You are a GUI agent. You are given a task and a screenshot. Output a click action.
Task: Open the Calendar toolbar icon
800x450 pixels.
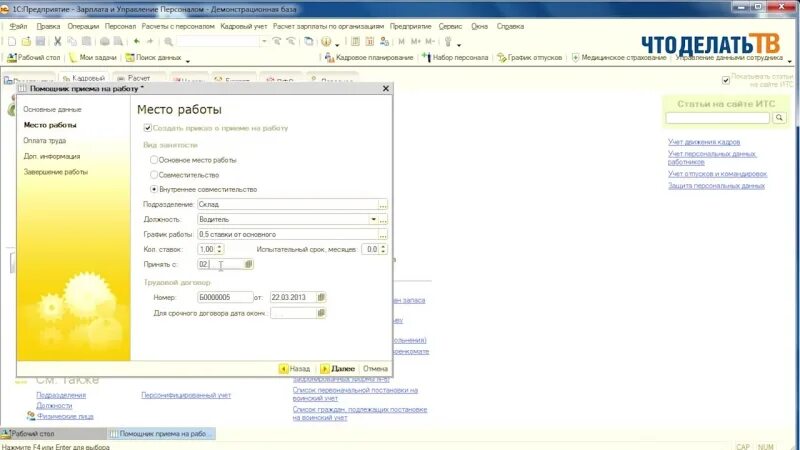click(370, 41)
